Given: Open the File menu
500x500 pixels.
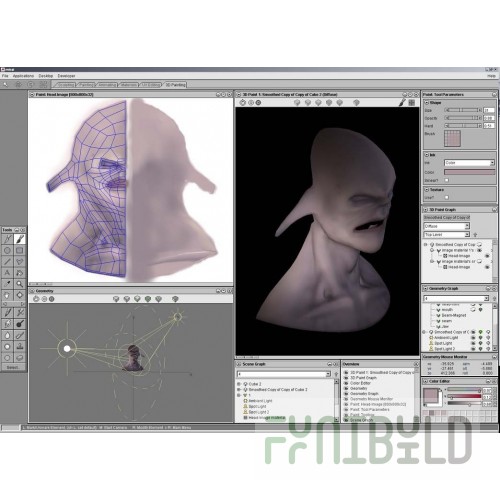Looking at the screenshot, I should click(x=5, y=76).
